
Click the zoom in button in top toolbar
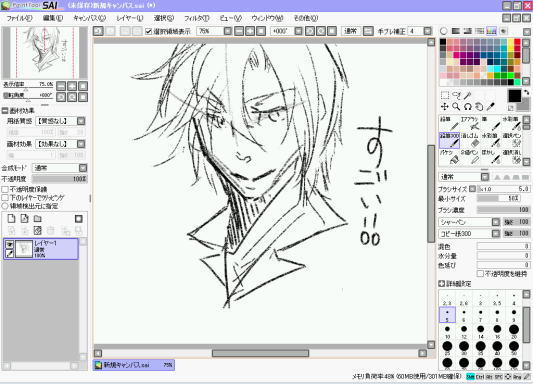pyautogui.click(x=250, y=31)
